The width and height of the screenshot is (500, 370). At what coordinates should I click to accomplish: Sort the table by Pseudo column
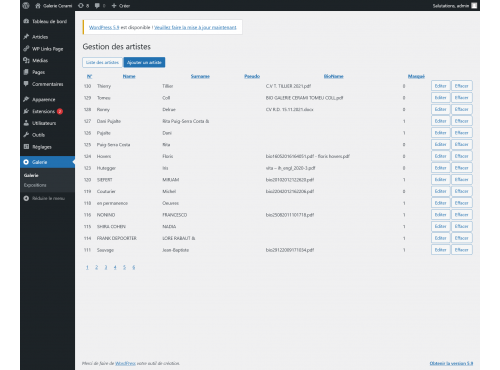coord(252,76)
